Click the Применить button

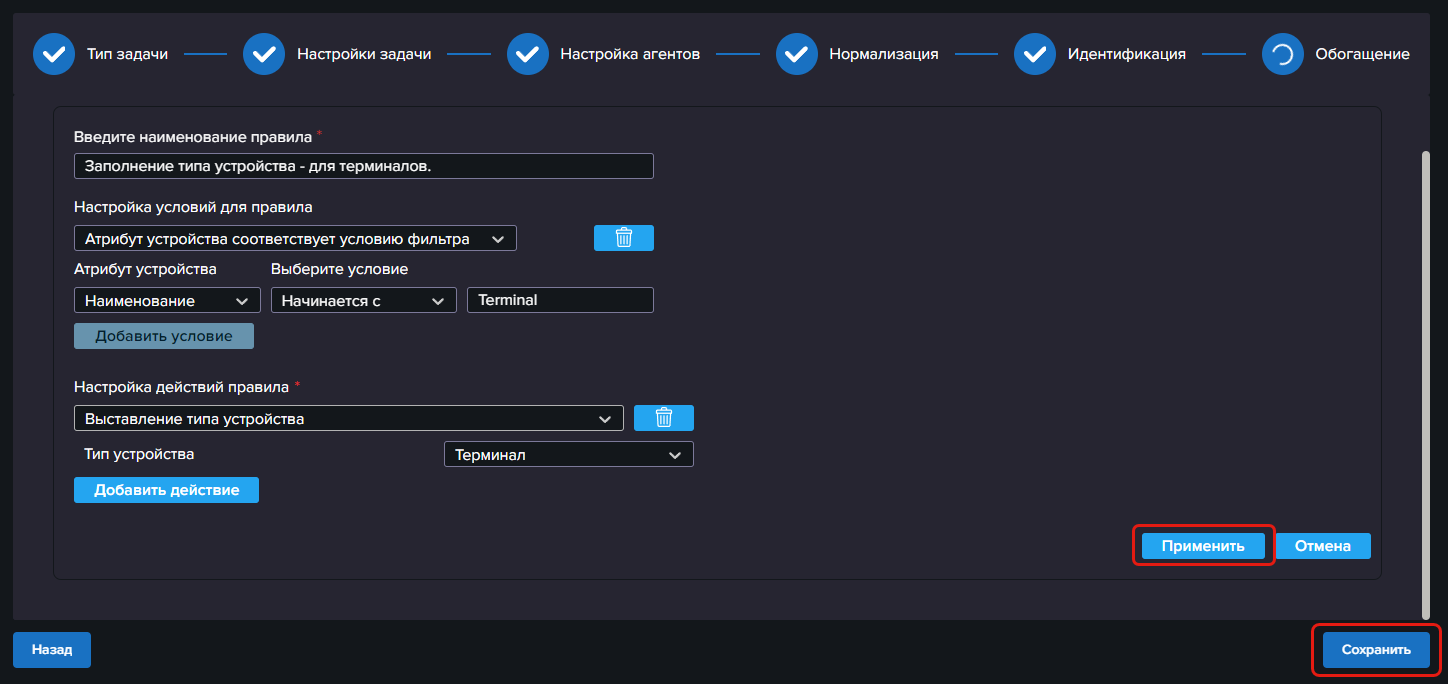point(1203,546)
